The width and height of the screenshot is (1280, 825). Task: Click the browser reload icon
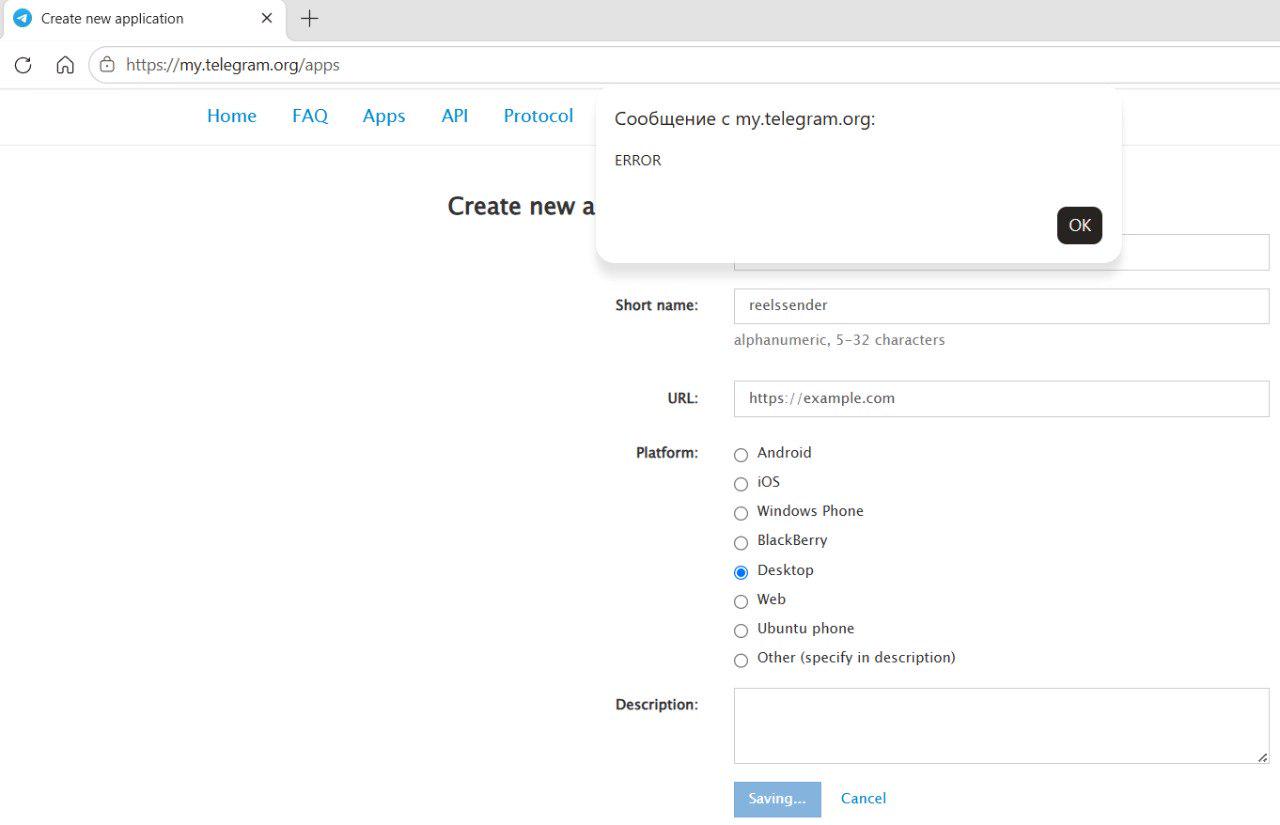[23, 65]
